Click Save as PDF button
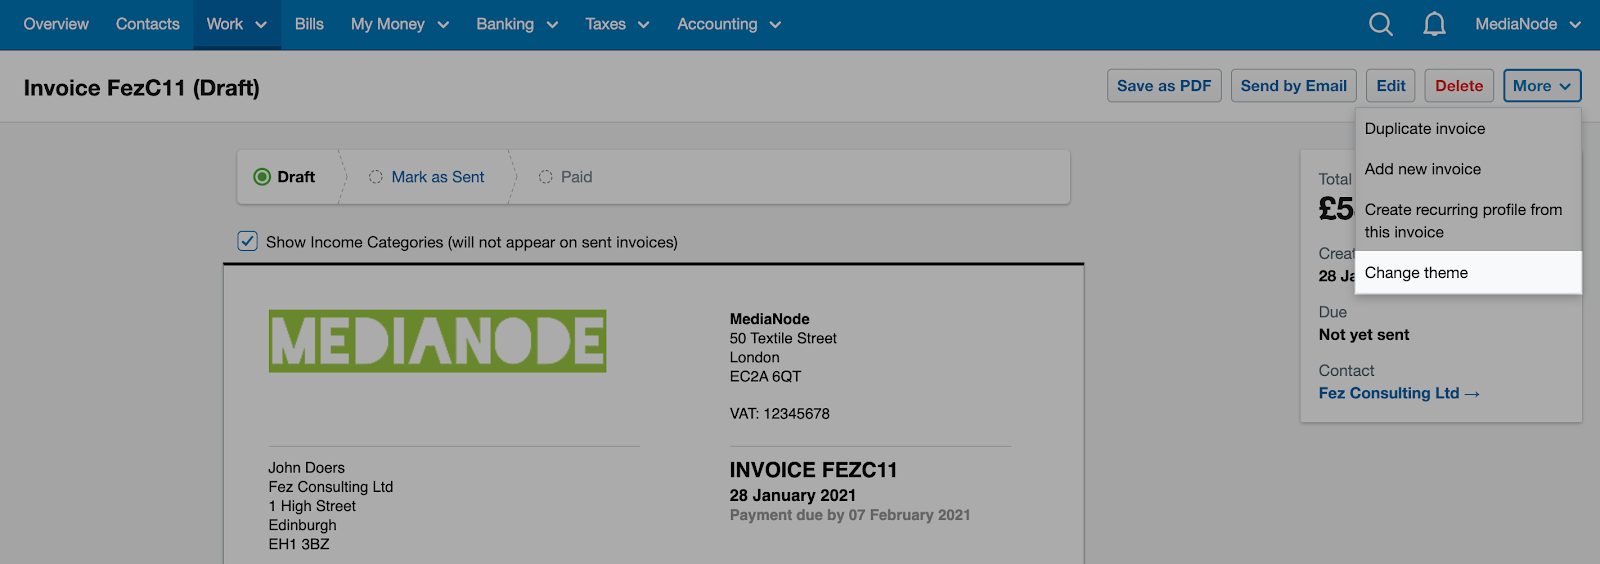Viewport: 1600px width, 564px height. point(1164,86)
